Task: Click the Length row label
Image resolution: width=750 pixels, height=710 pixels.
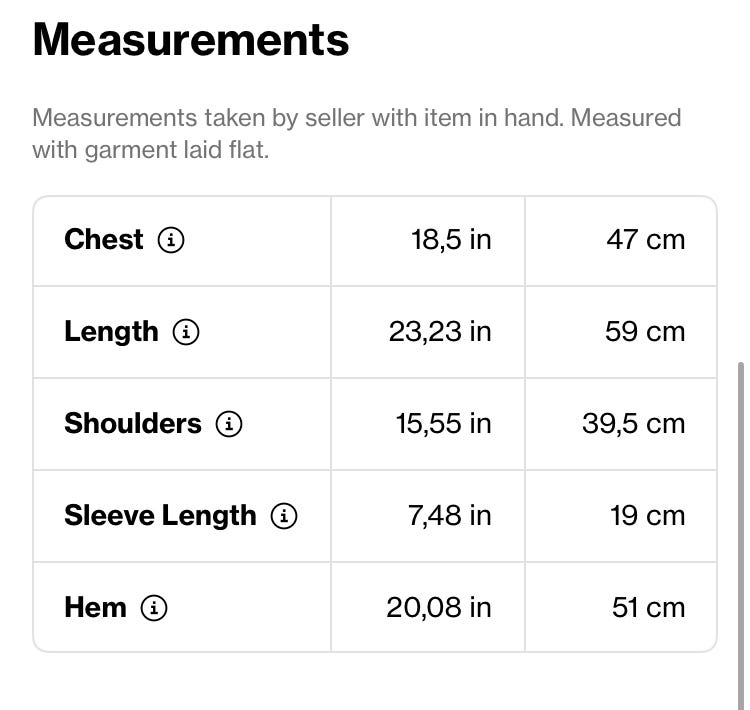Action: coord(111,332)
